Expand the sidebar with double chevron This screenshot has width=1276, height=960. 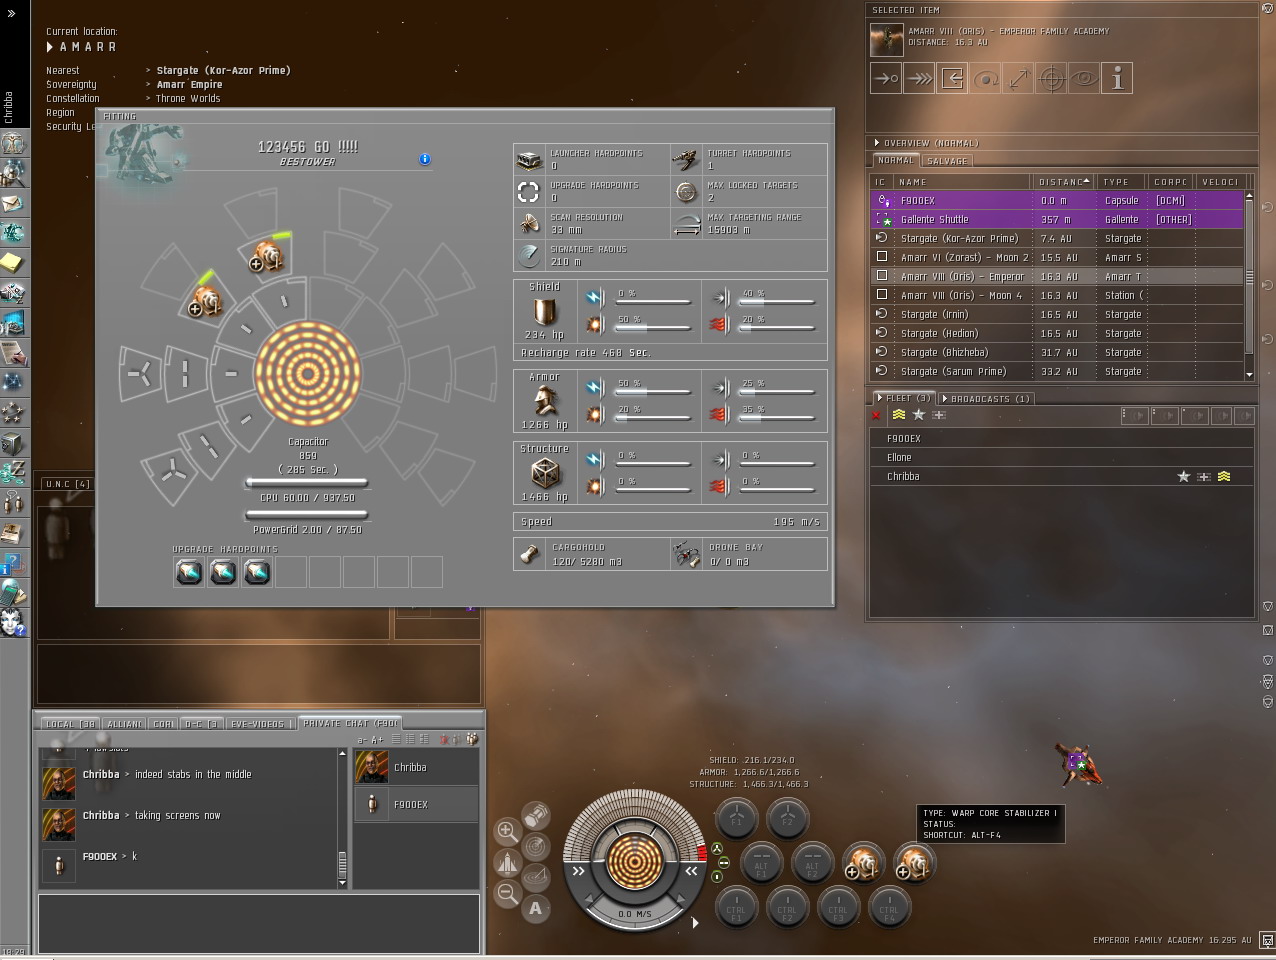click(11, 14)
